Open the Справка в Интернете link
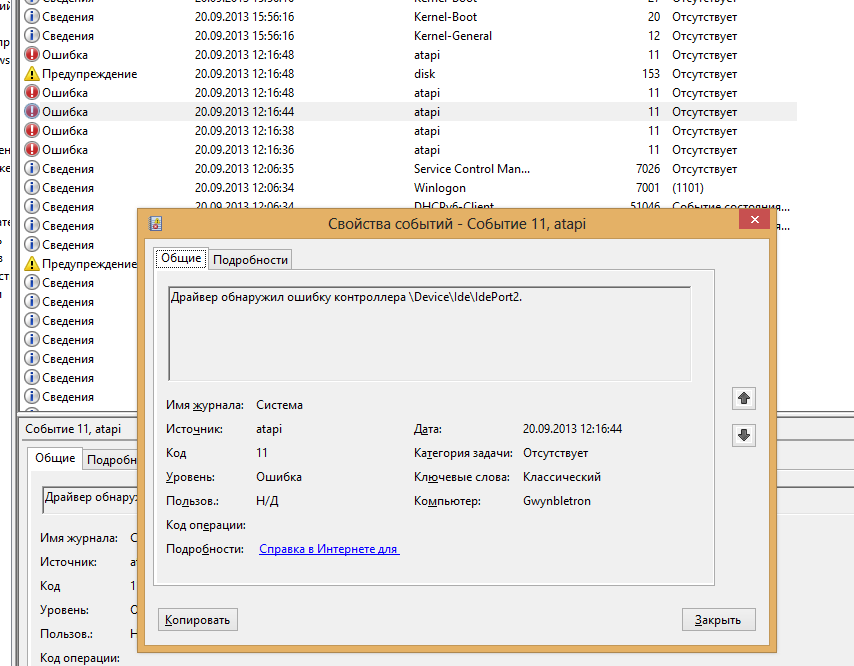Image resolution: width=854 pixels, height=666 pixels. pyautogui.click(x=329, y=549)
